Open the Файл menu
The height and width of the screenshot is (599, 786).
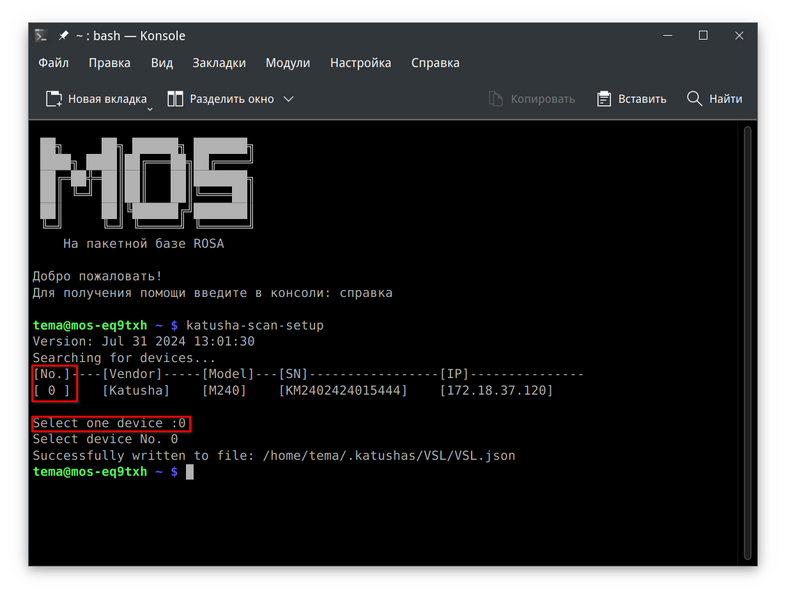(53, 63)
